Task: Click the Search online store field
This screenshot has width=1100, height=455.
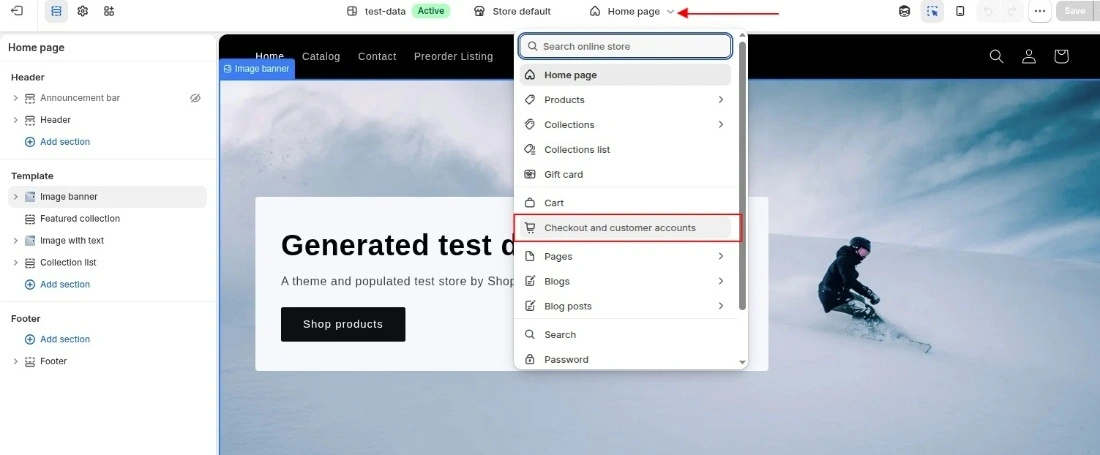Action: (x=625, y=46)
